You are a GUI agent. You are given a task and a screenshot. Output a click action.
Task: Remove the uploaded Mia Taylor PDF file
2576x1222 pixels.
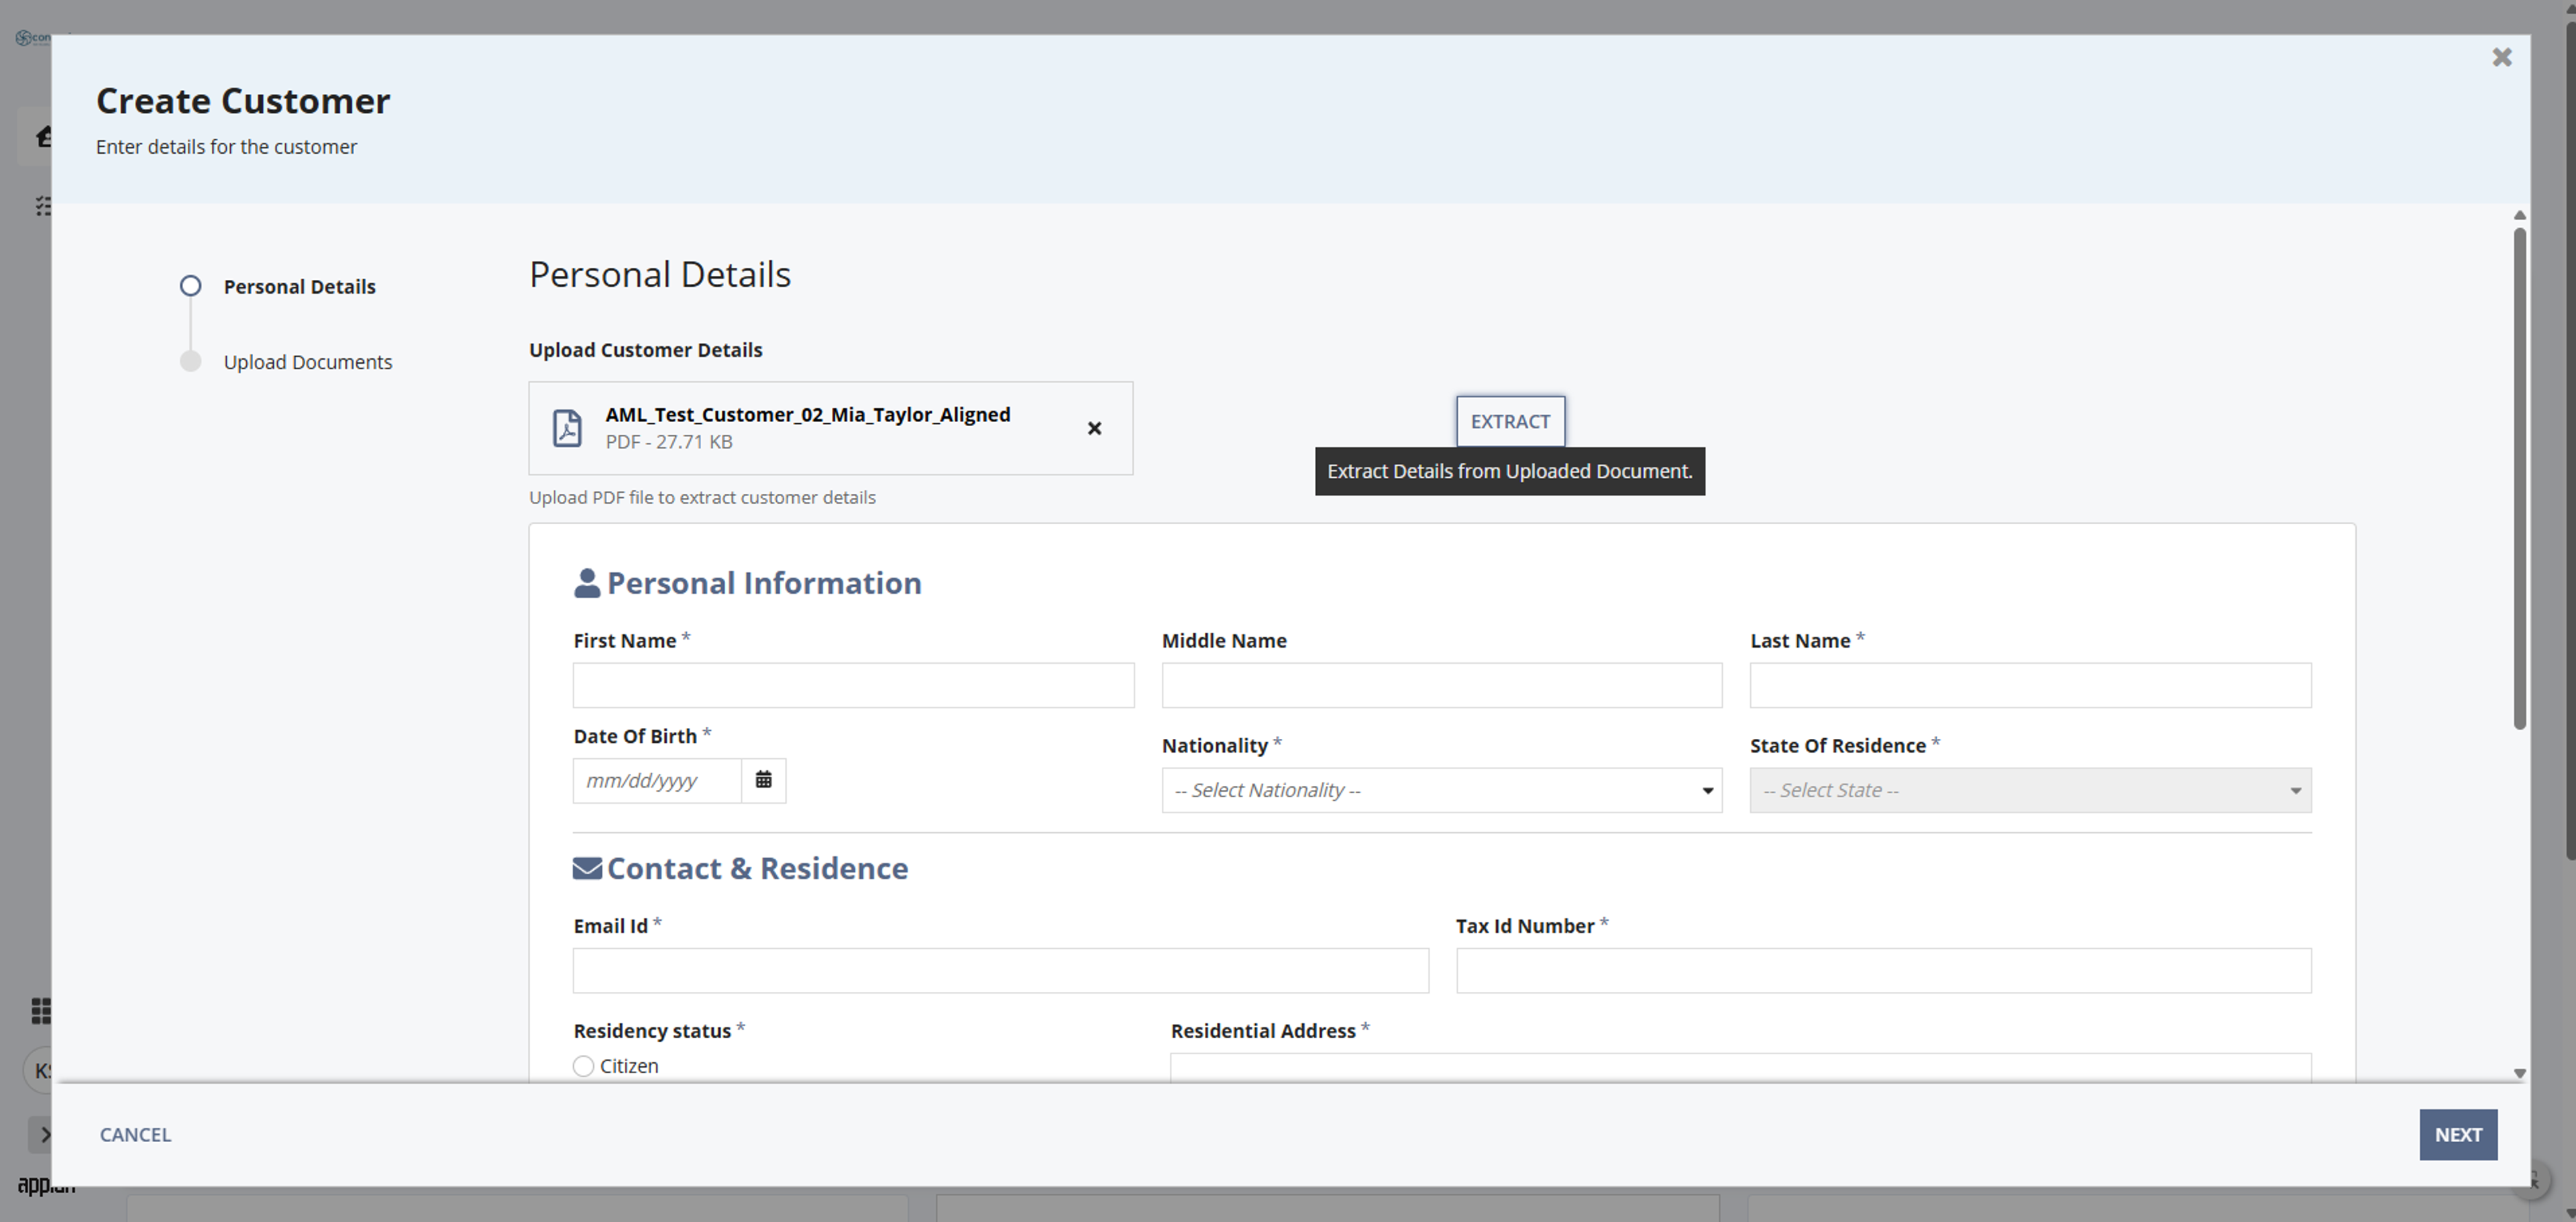[x=1094, y=428]
